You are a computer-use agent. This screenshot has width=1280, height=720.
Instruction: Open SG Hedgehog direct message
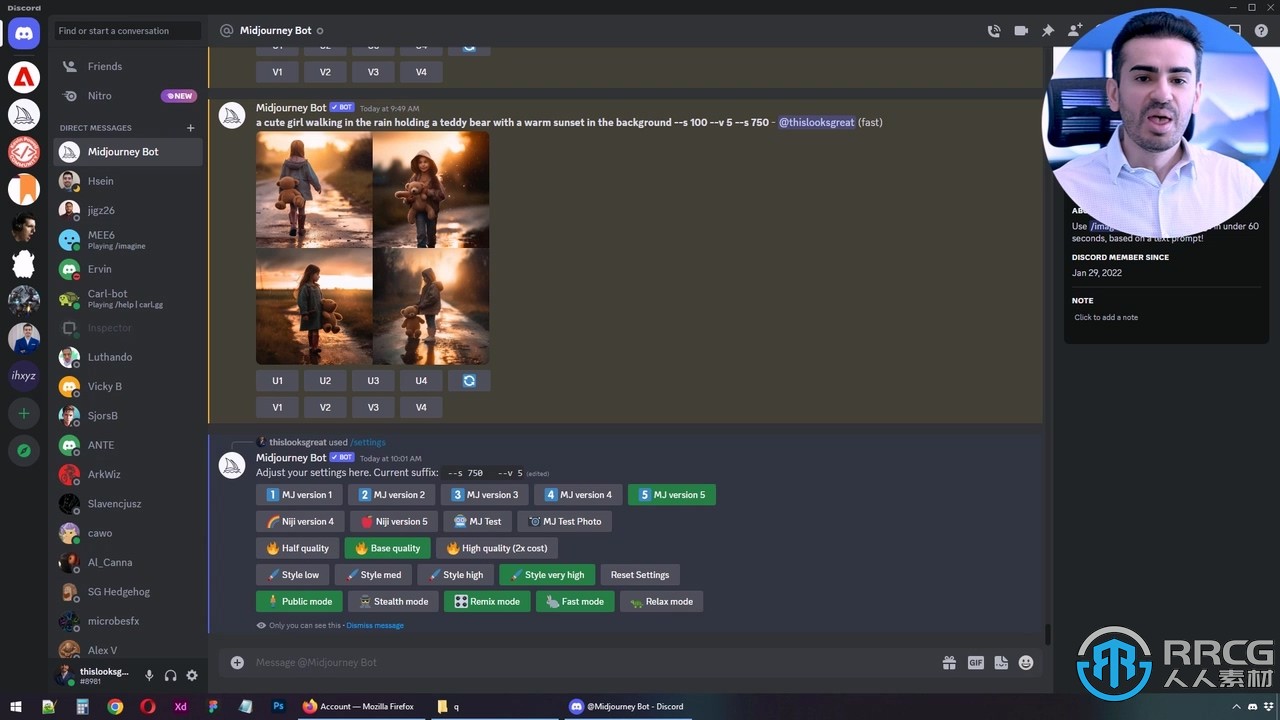[128, 592]
